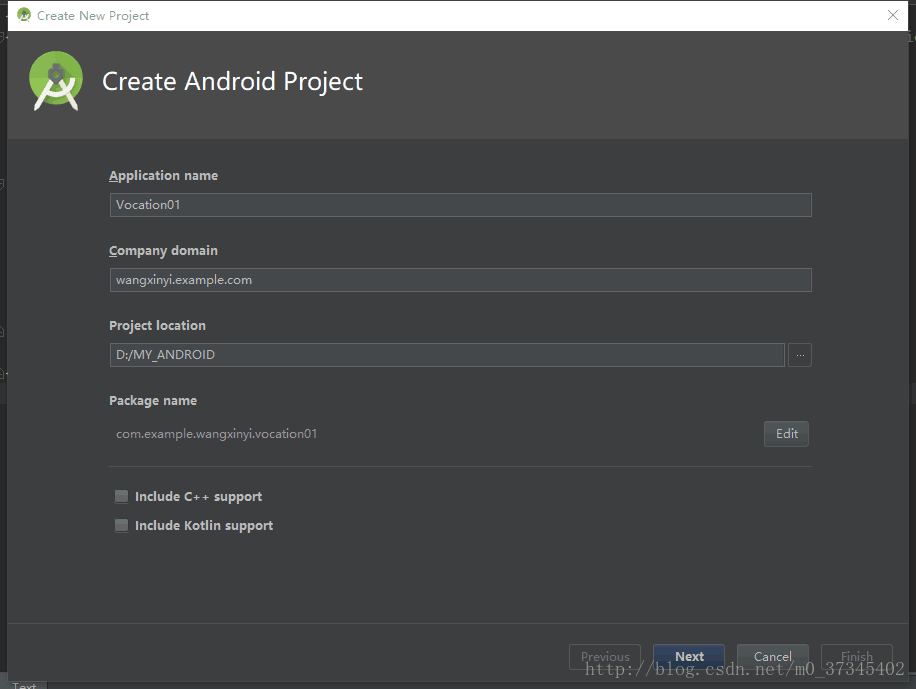Click the Project location label

point(158,326)
